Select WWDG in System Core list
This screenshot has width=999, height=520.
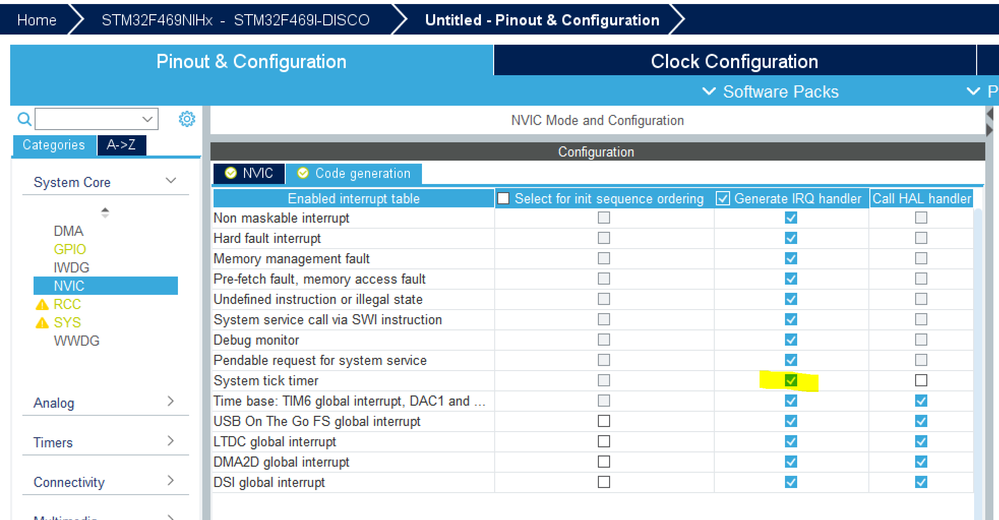coord(76,341)
